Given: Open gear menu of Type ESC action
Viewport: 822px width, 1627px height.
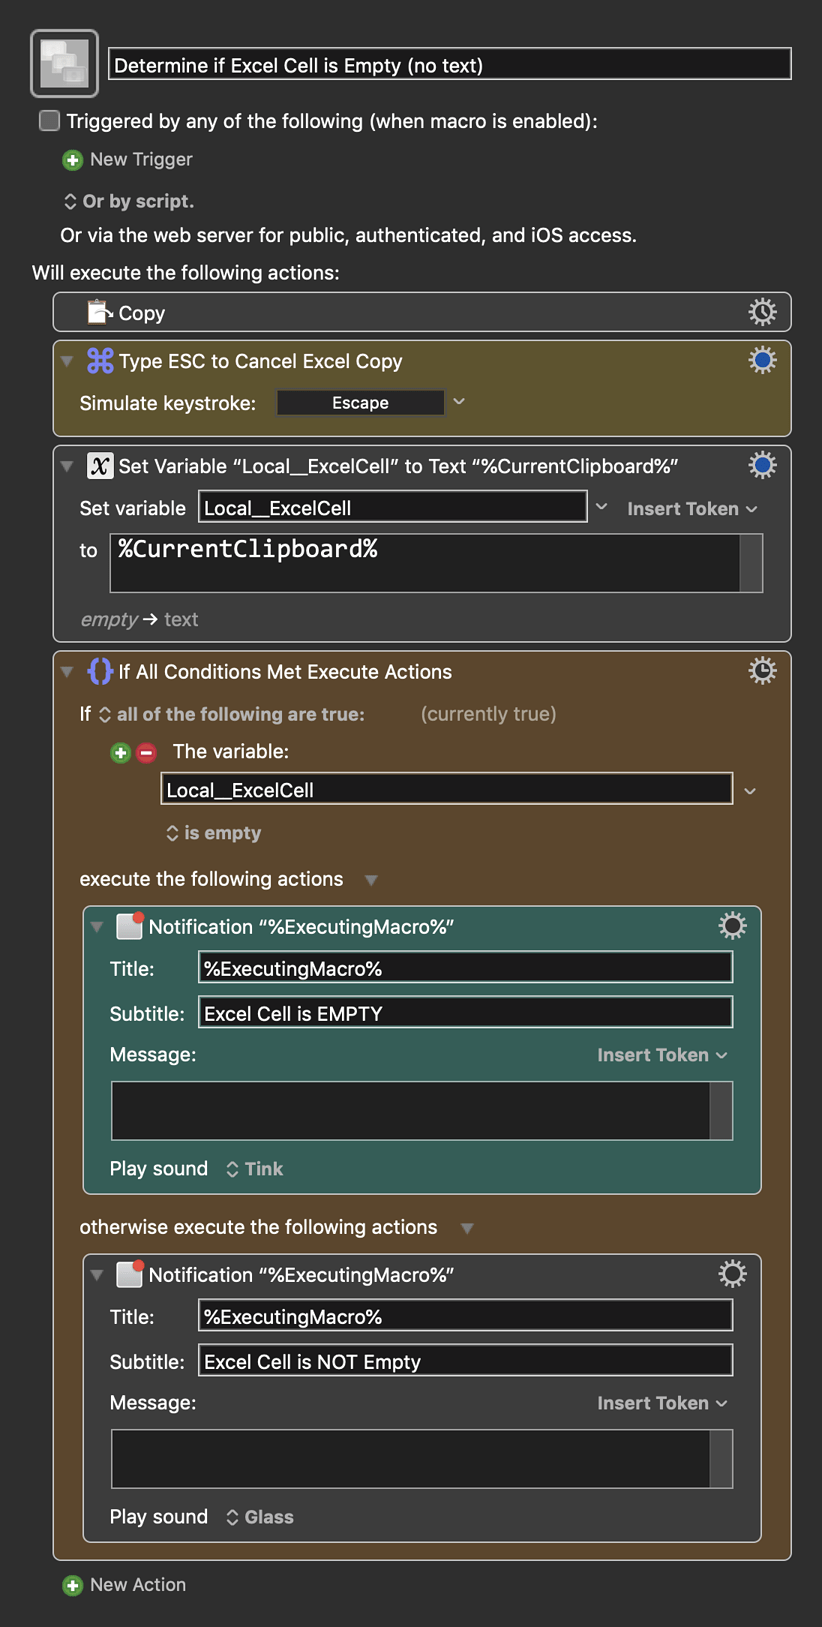Looking at the screenshot, I should (x=762, y=360).
